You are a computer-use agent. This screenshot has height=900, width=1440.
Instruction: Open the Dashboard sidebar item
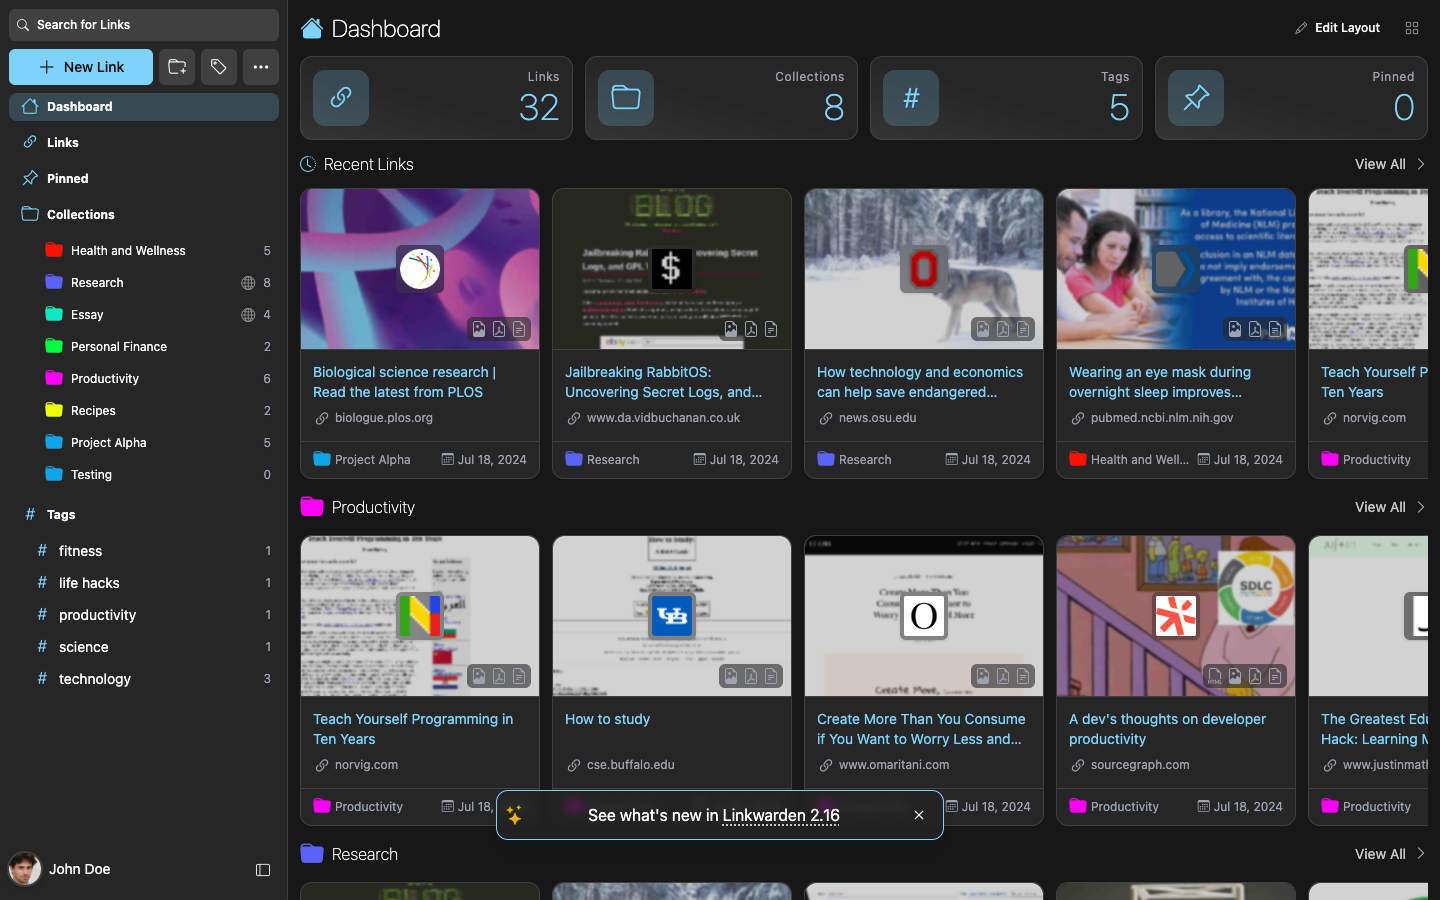point(144,107)
